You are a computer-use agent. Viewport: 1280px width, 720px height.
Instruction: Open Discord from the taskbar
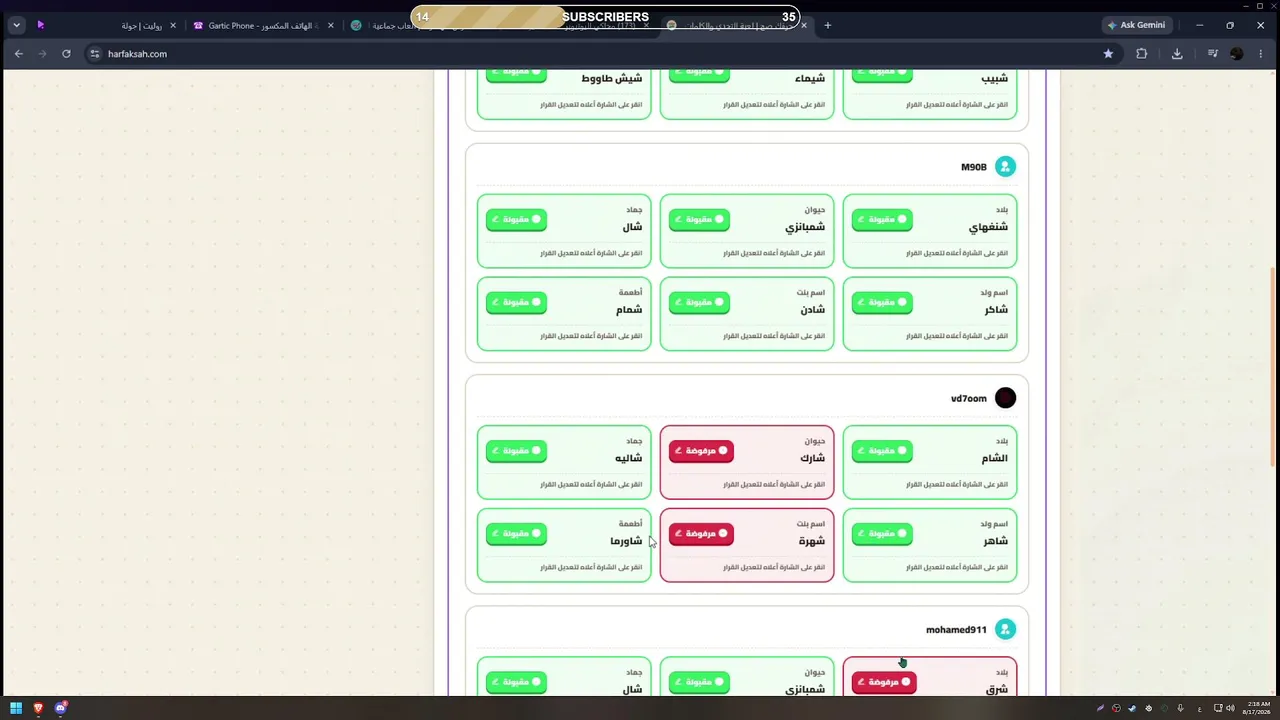60,708
